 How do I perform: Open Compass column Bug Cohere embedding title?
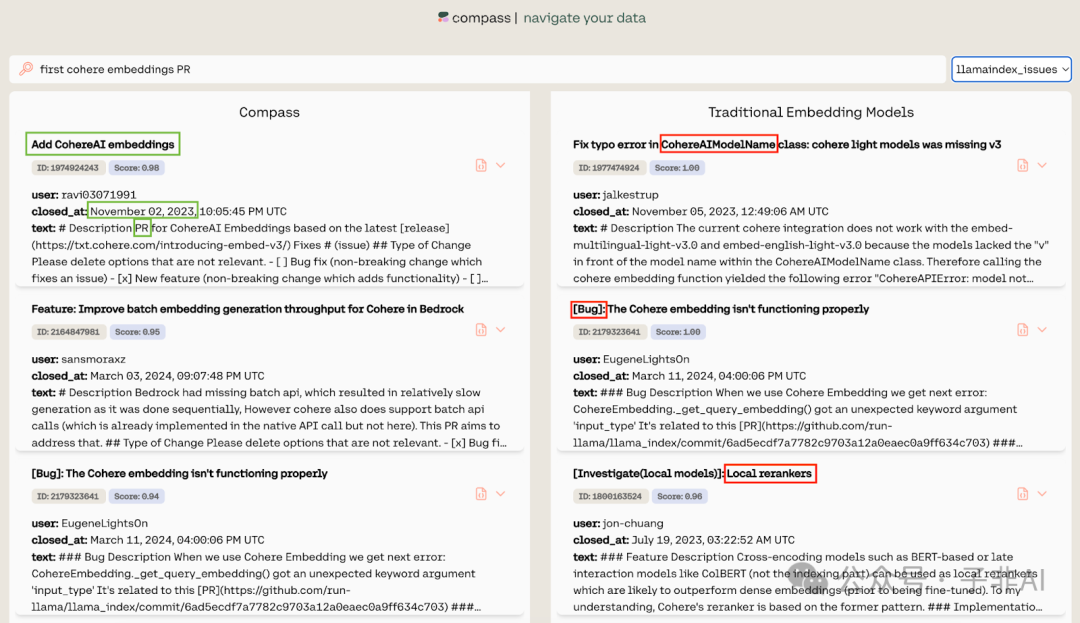[x=179, y=473]
